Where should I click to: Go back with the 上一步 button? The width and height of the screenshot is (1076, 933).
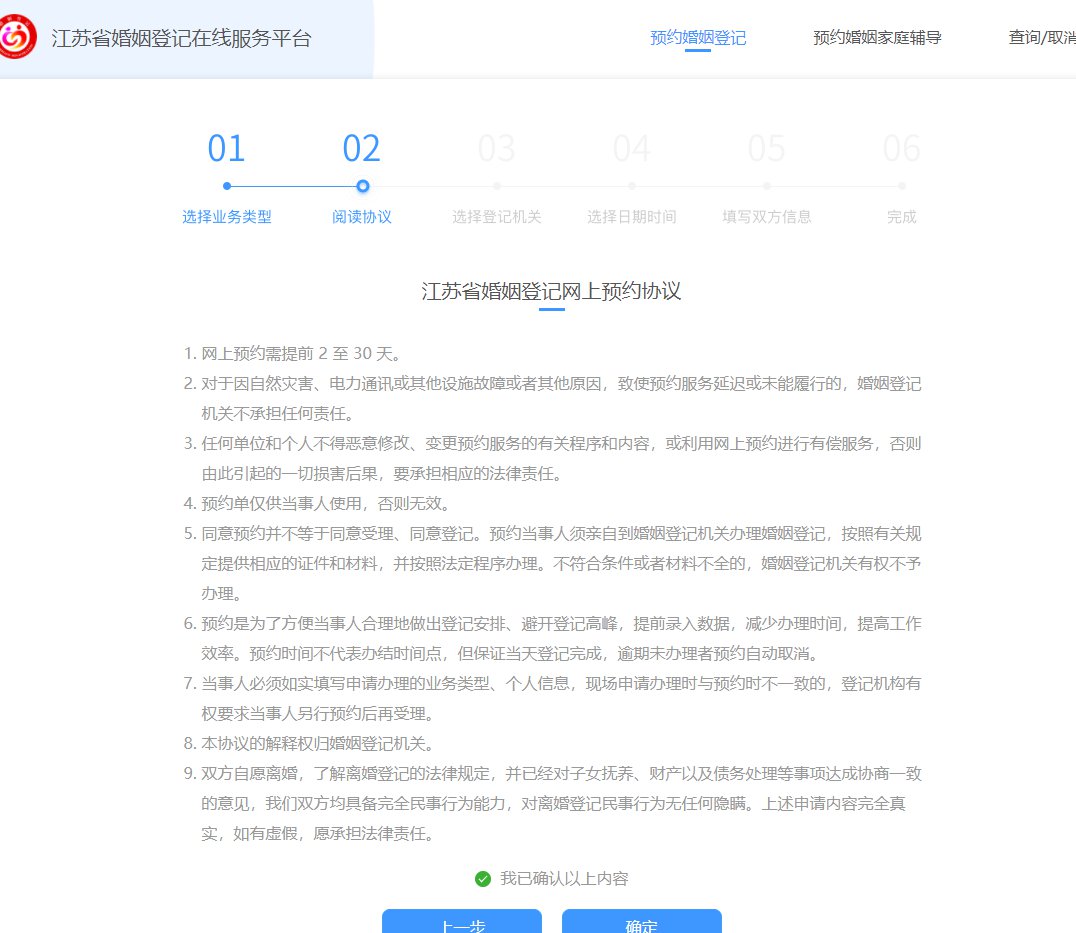click(x=462, y=921)
